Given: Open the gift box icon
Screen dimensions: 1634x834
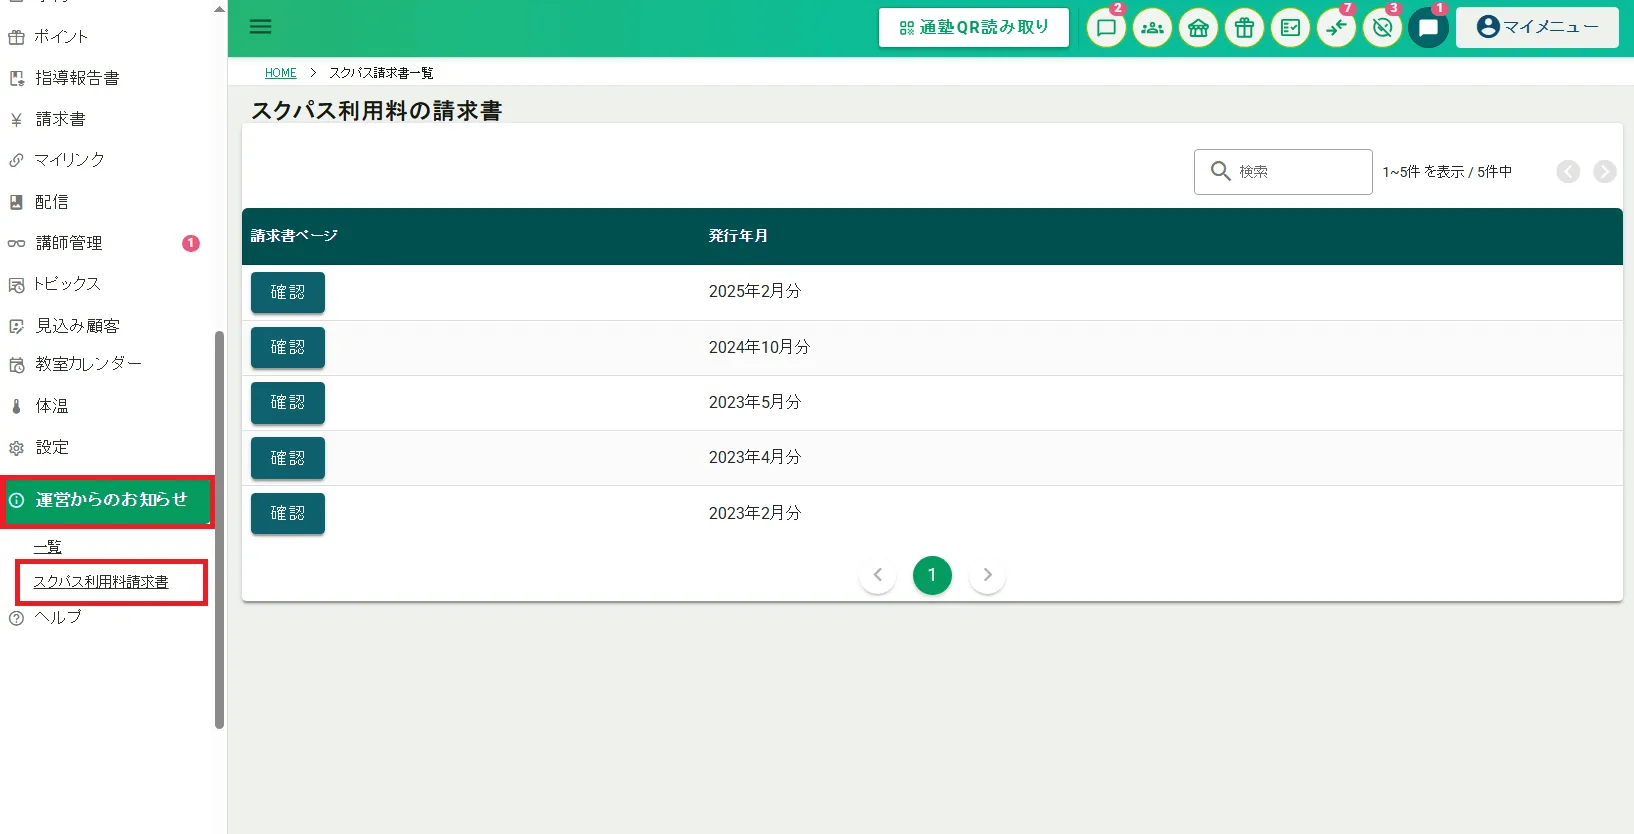Looking at the screenshot, I should [x=1244, y=28].
